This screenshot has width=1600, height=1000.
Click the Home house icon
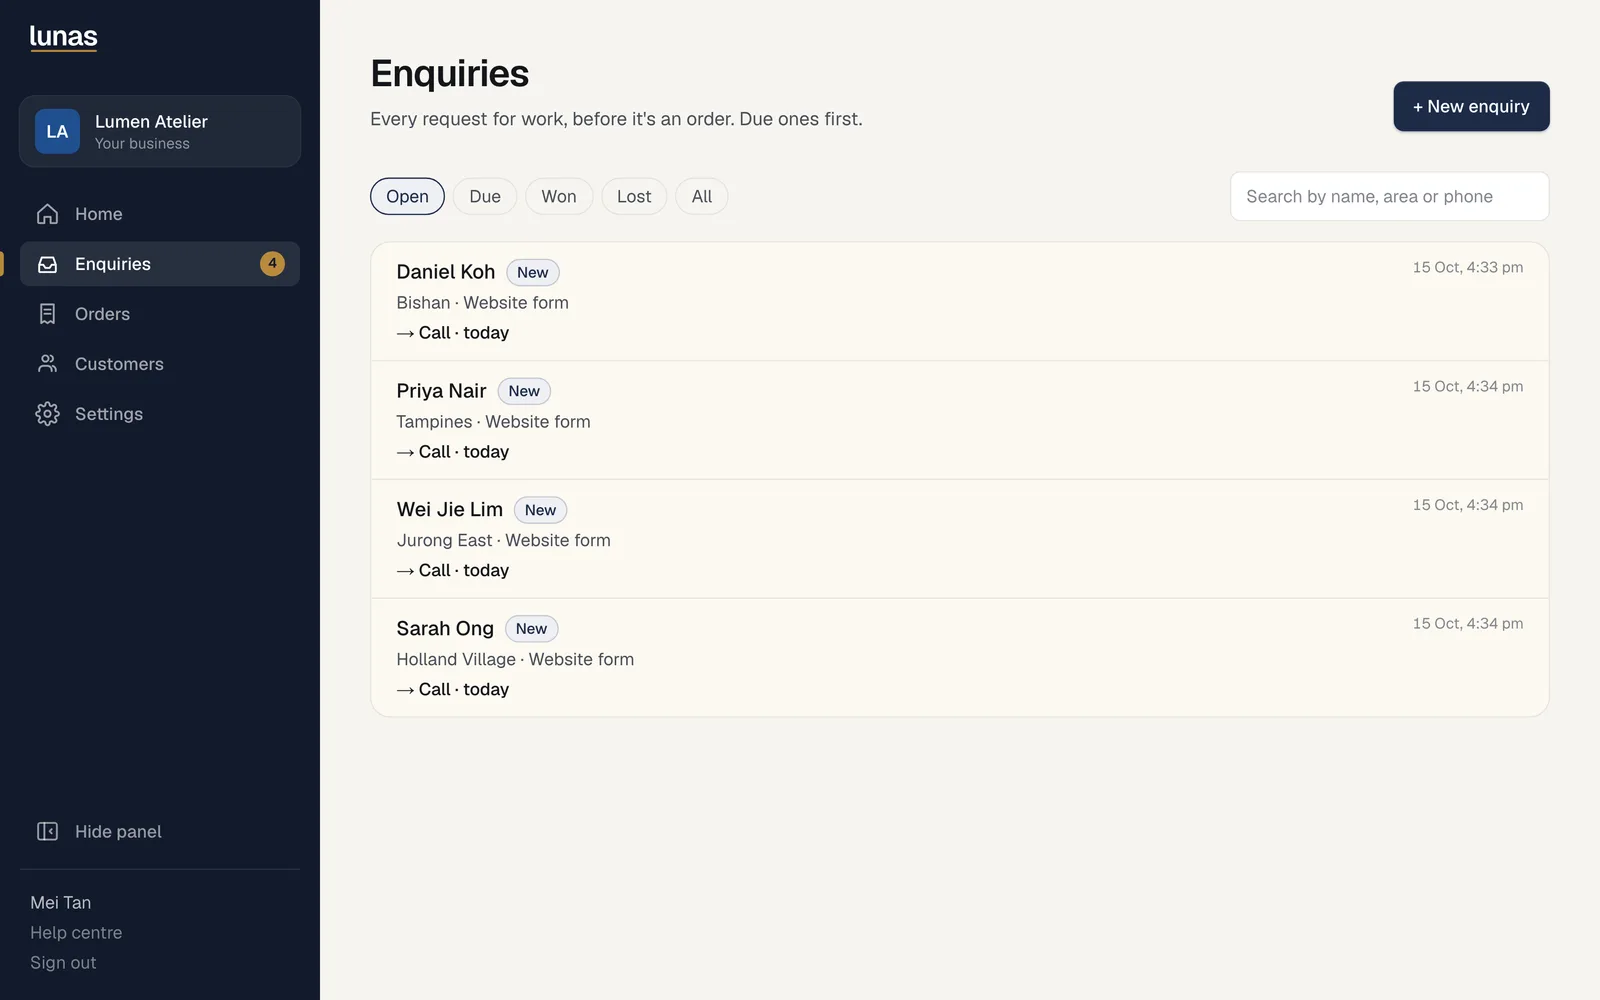(x=47, y=214)
